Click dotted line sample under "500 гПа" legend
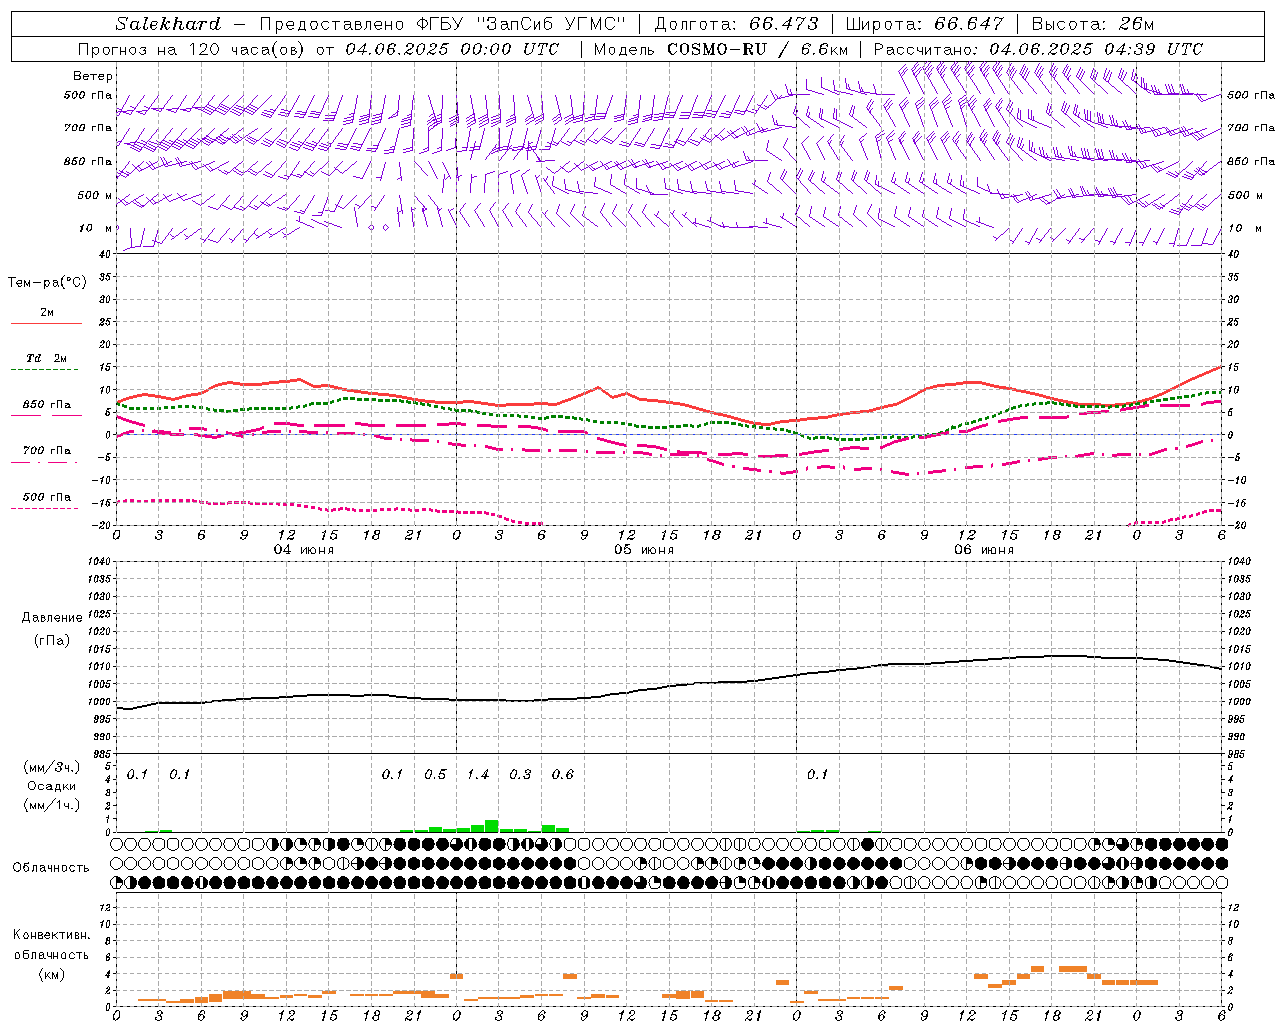Viewport: 1280px width, 1024px height. point(45,509)
